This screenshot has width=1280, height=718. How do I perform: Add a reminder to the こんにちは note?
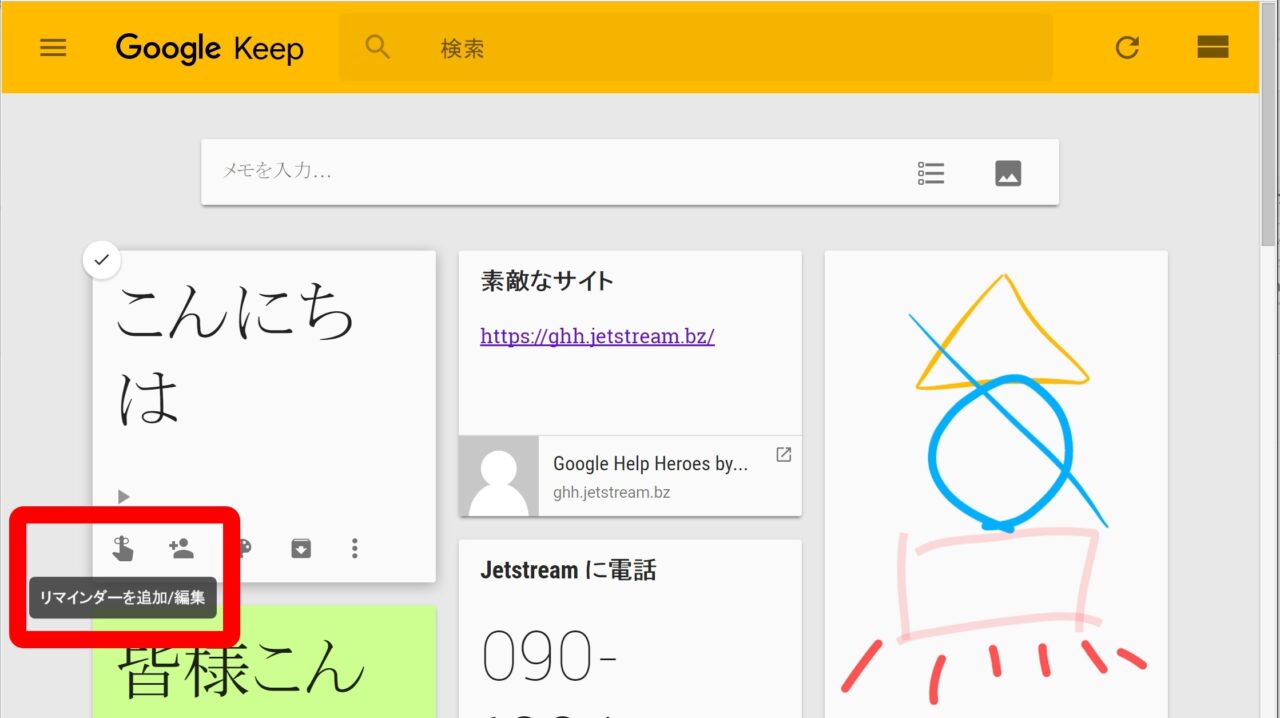[123, 548]
